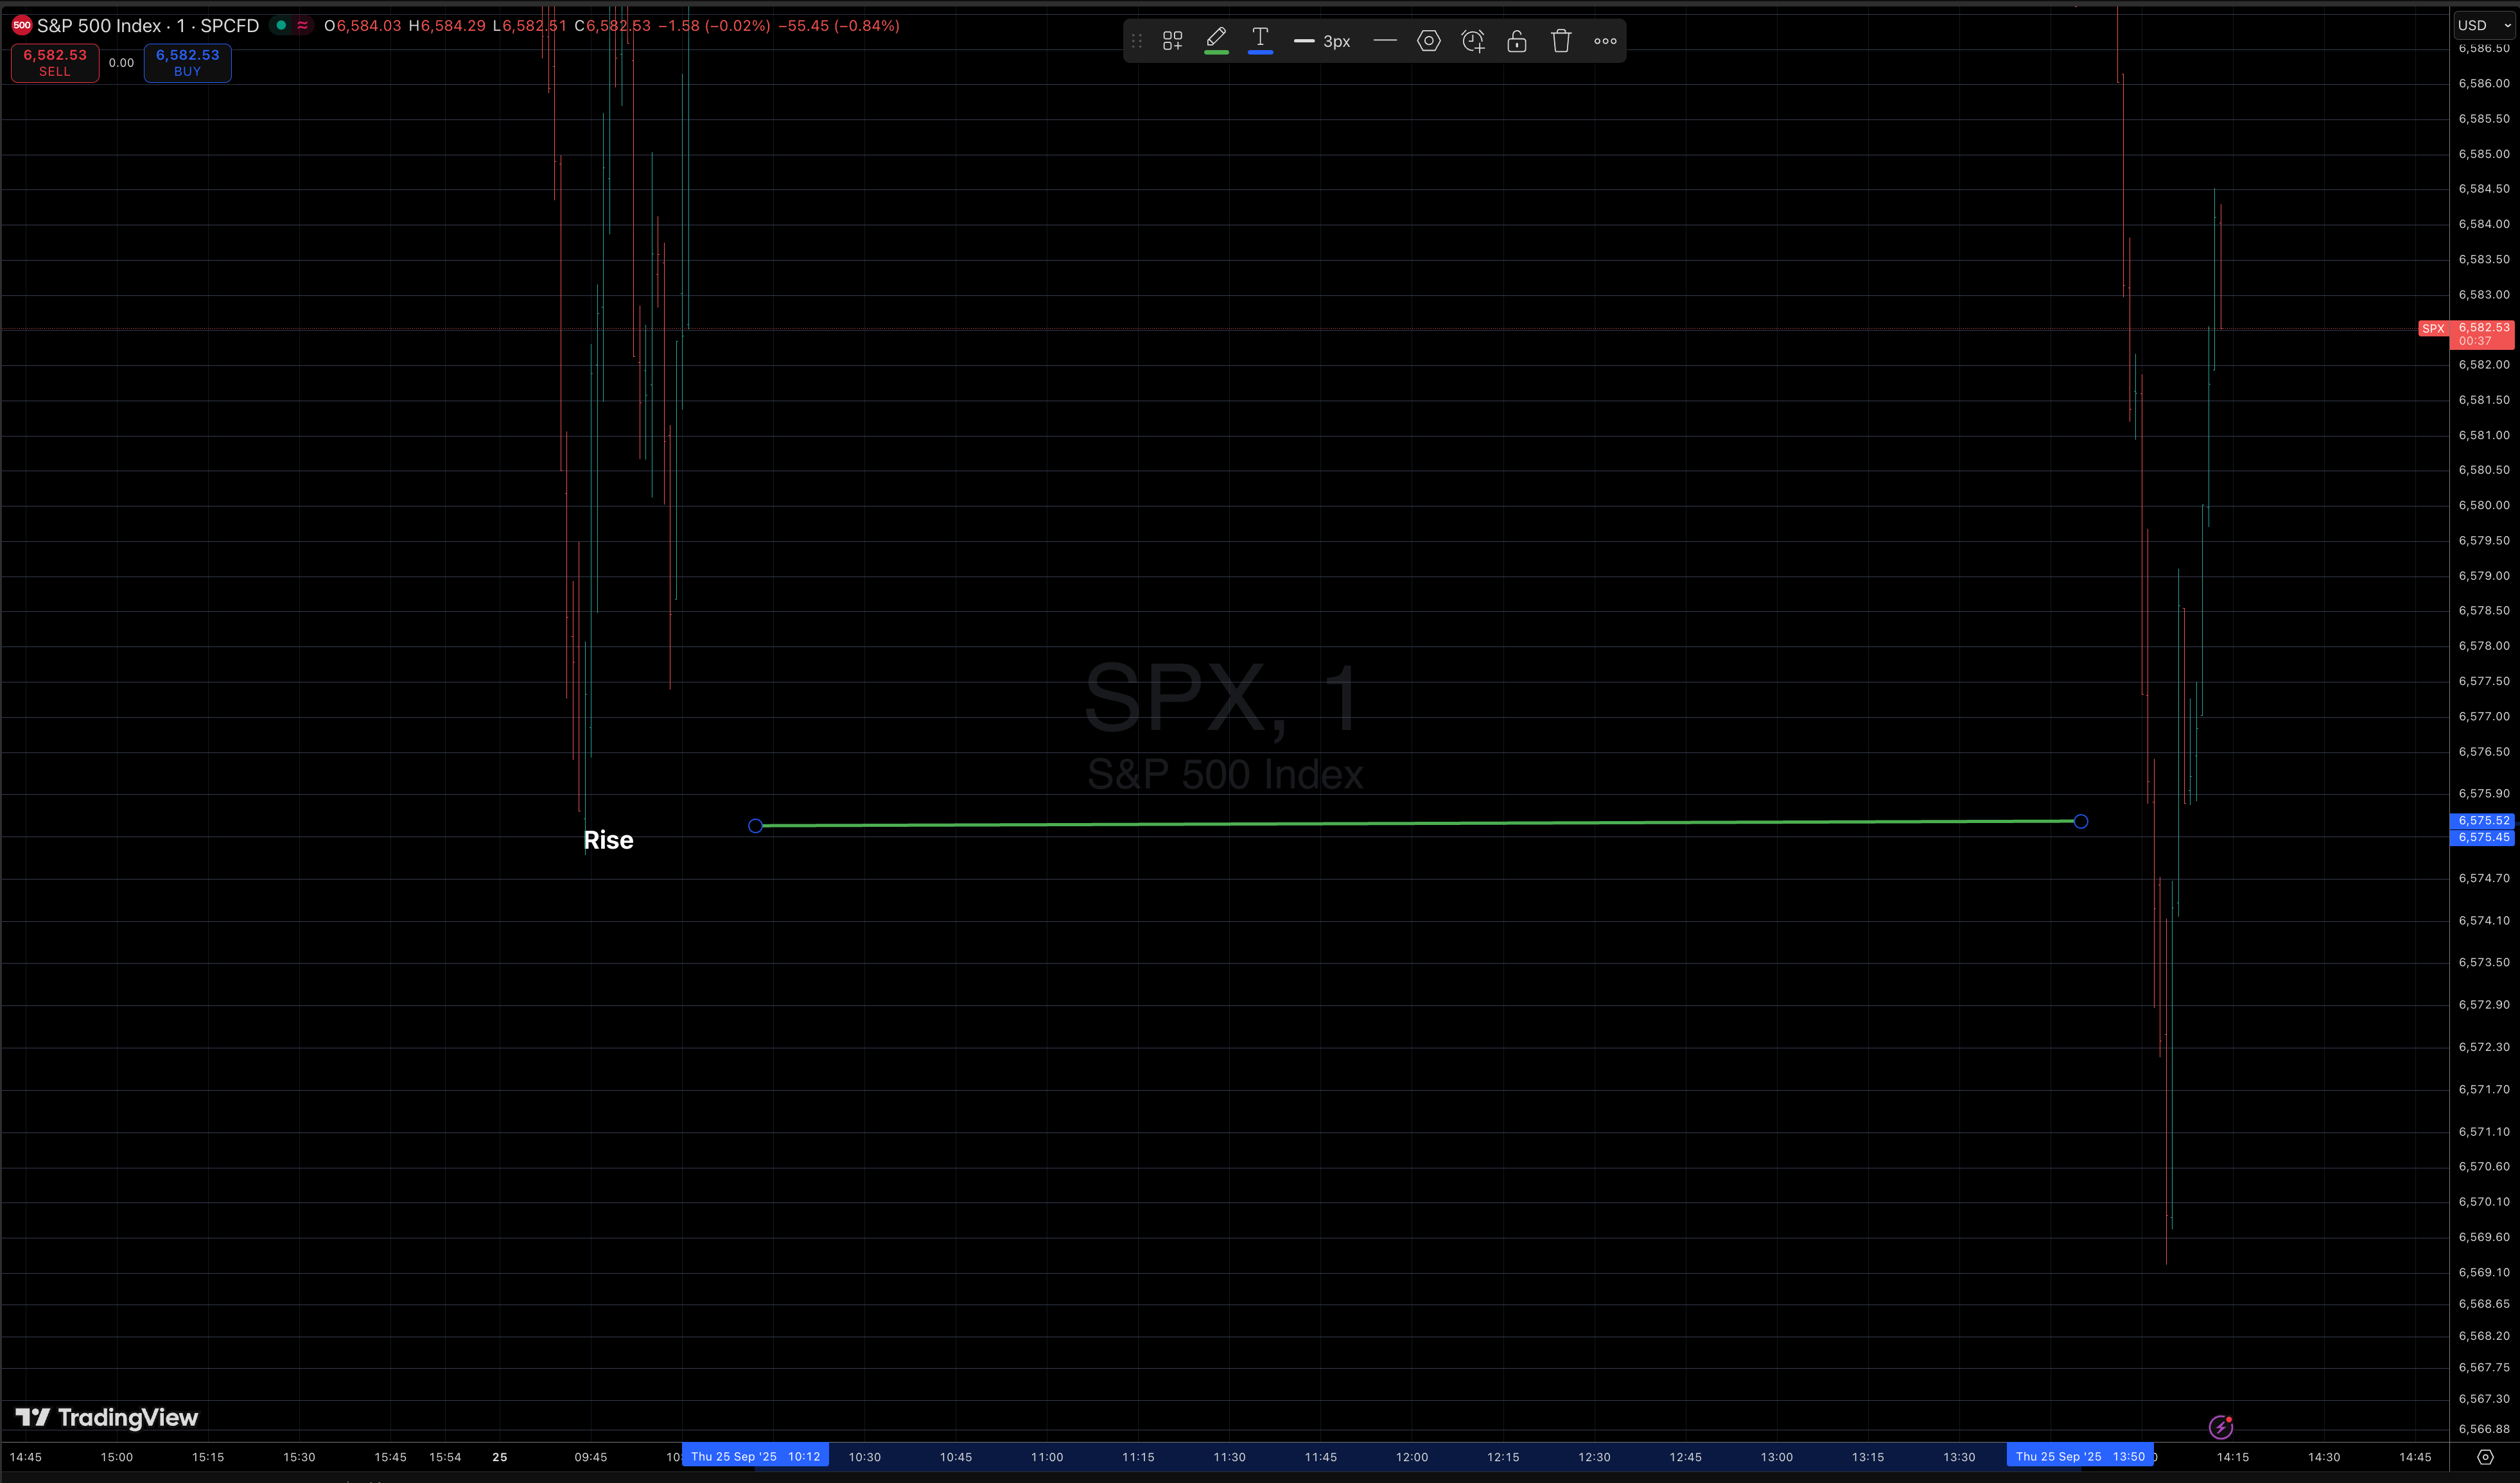Click the red SELL price button
Image resolution: width=2520 pixels, height=1483 pixels.
[x=55, y=62]
